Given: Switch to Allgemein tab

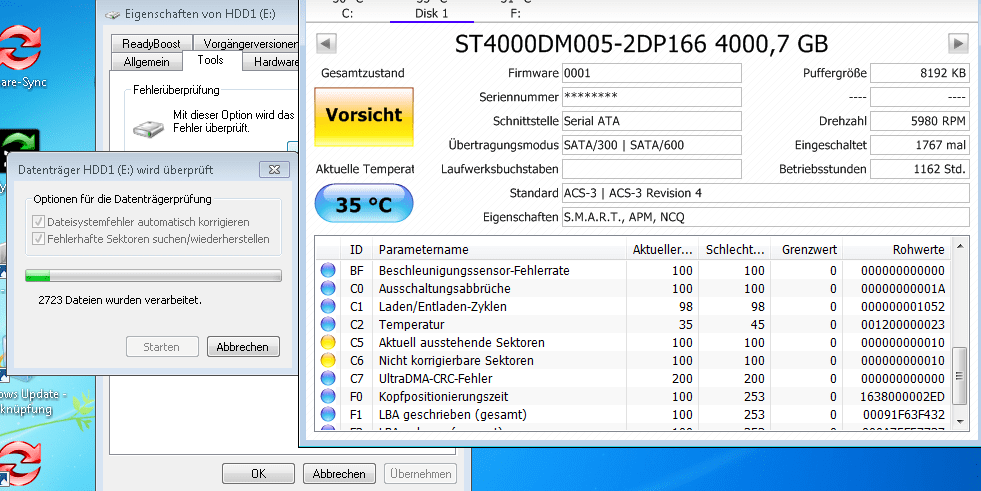Looking at the screenshot, I should [x=146, y=62].
